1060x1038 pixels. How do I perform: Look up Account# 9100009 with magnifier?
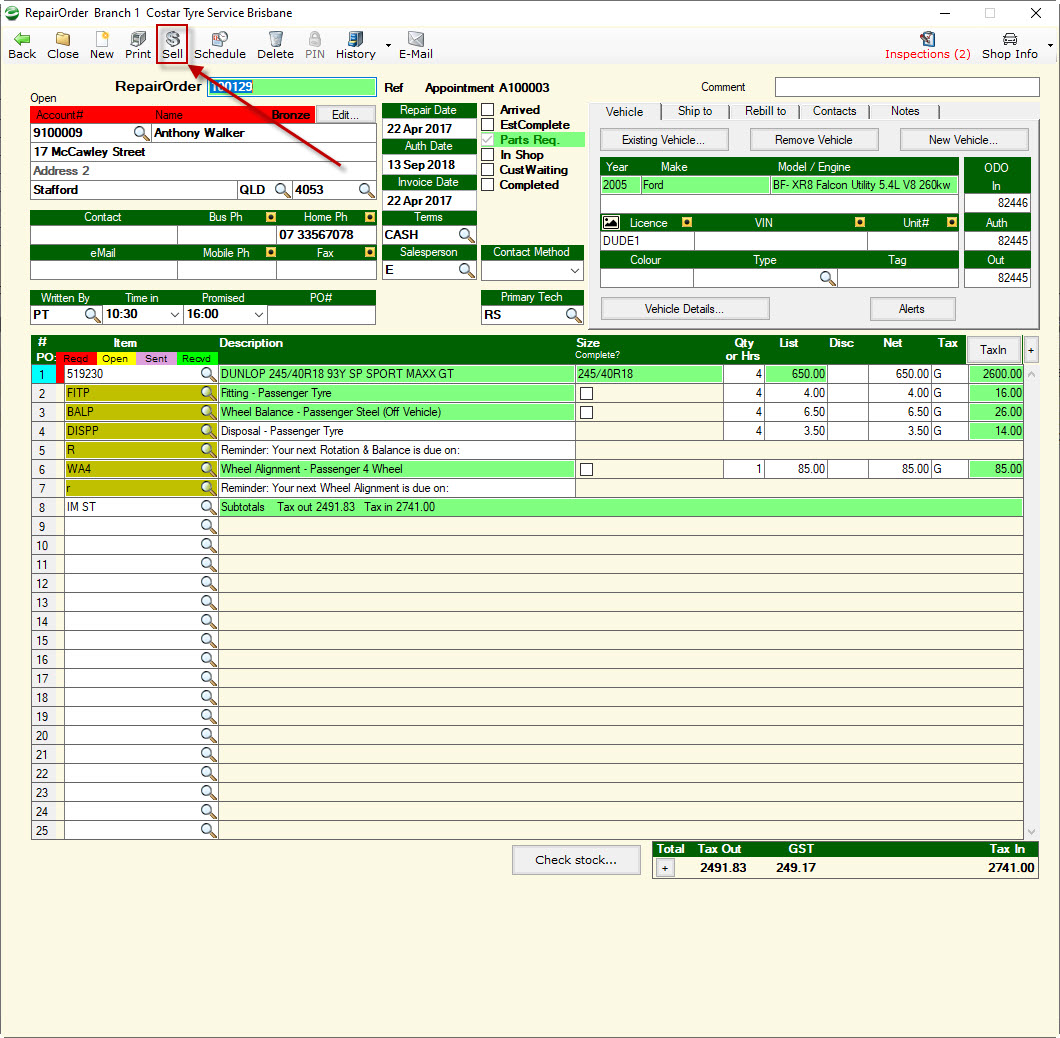[x=141, y=133]
